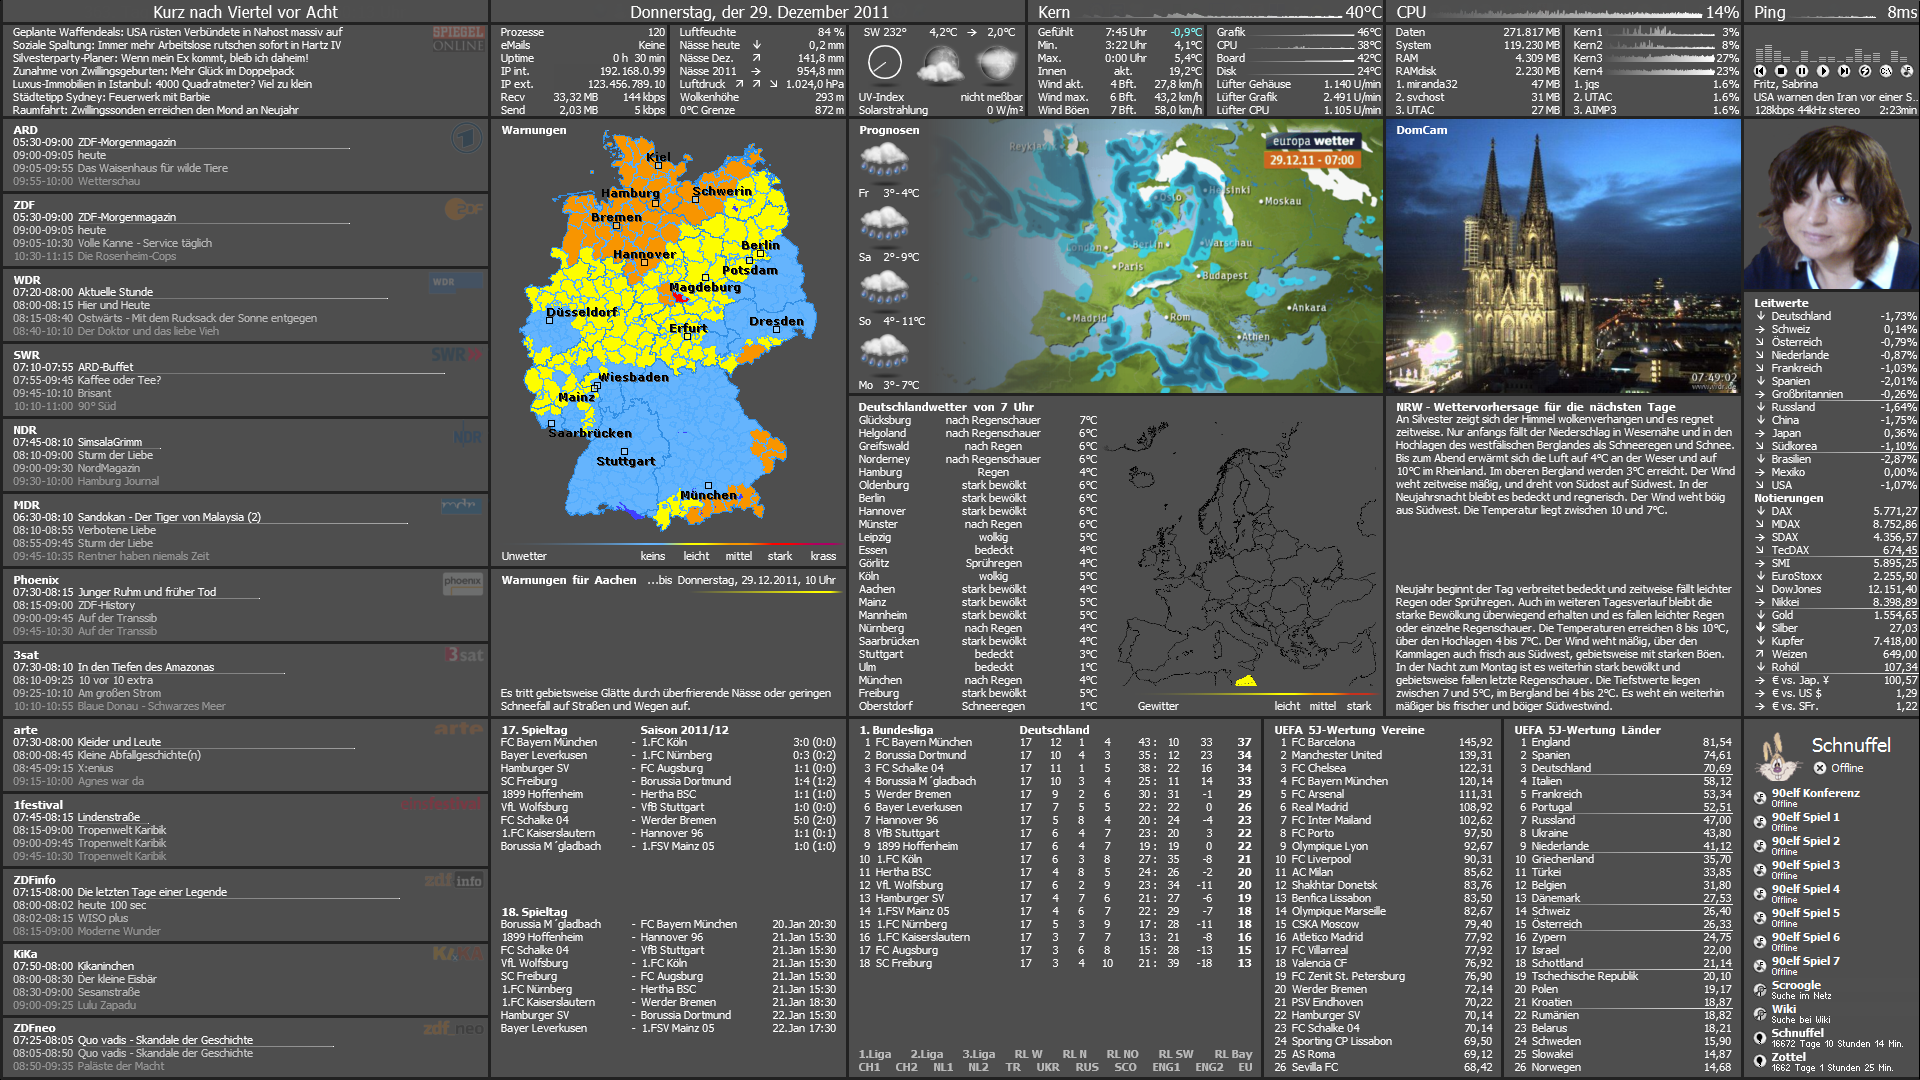Open the Friday forecast weather icon
This screenshot has height=1080, width=1920.
pyautogui.click(x=884, y=160)
